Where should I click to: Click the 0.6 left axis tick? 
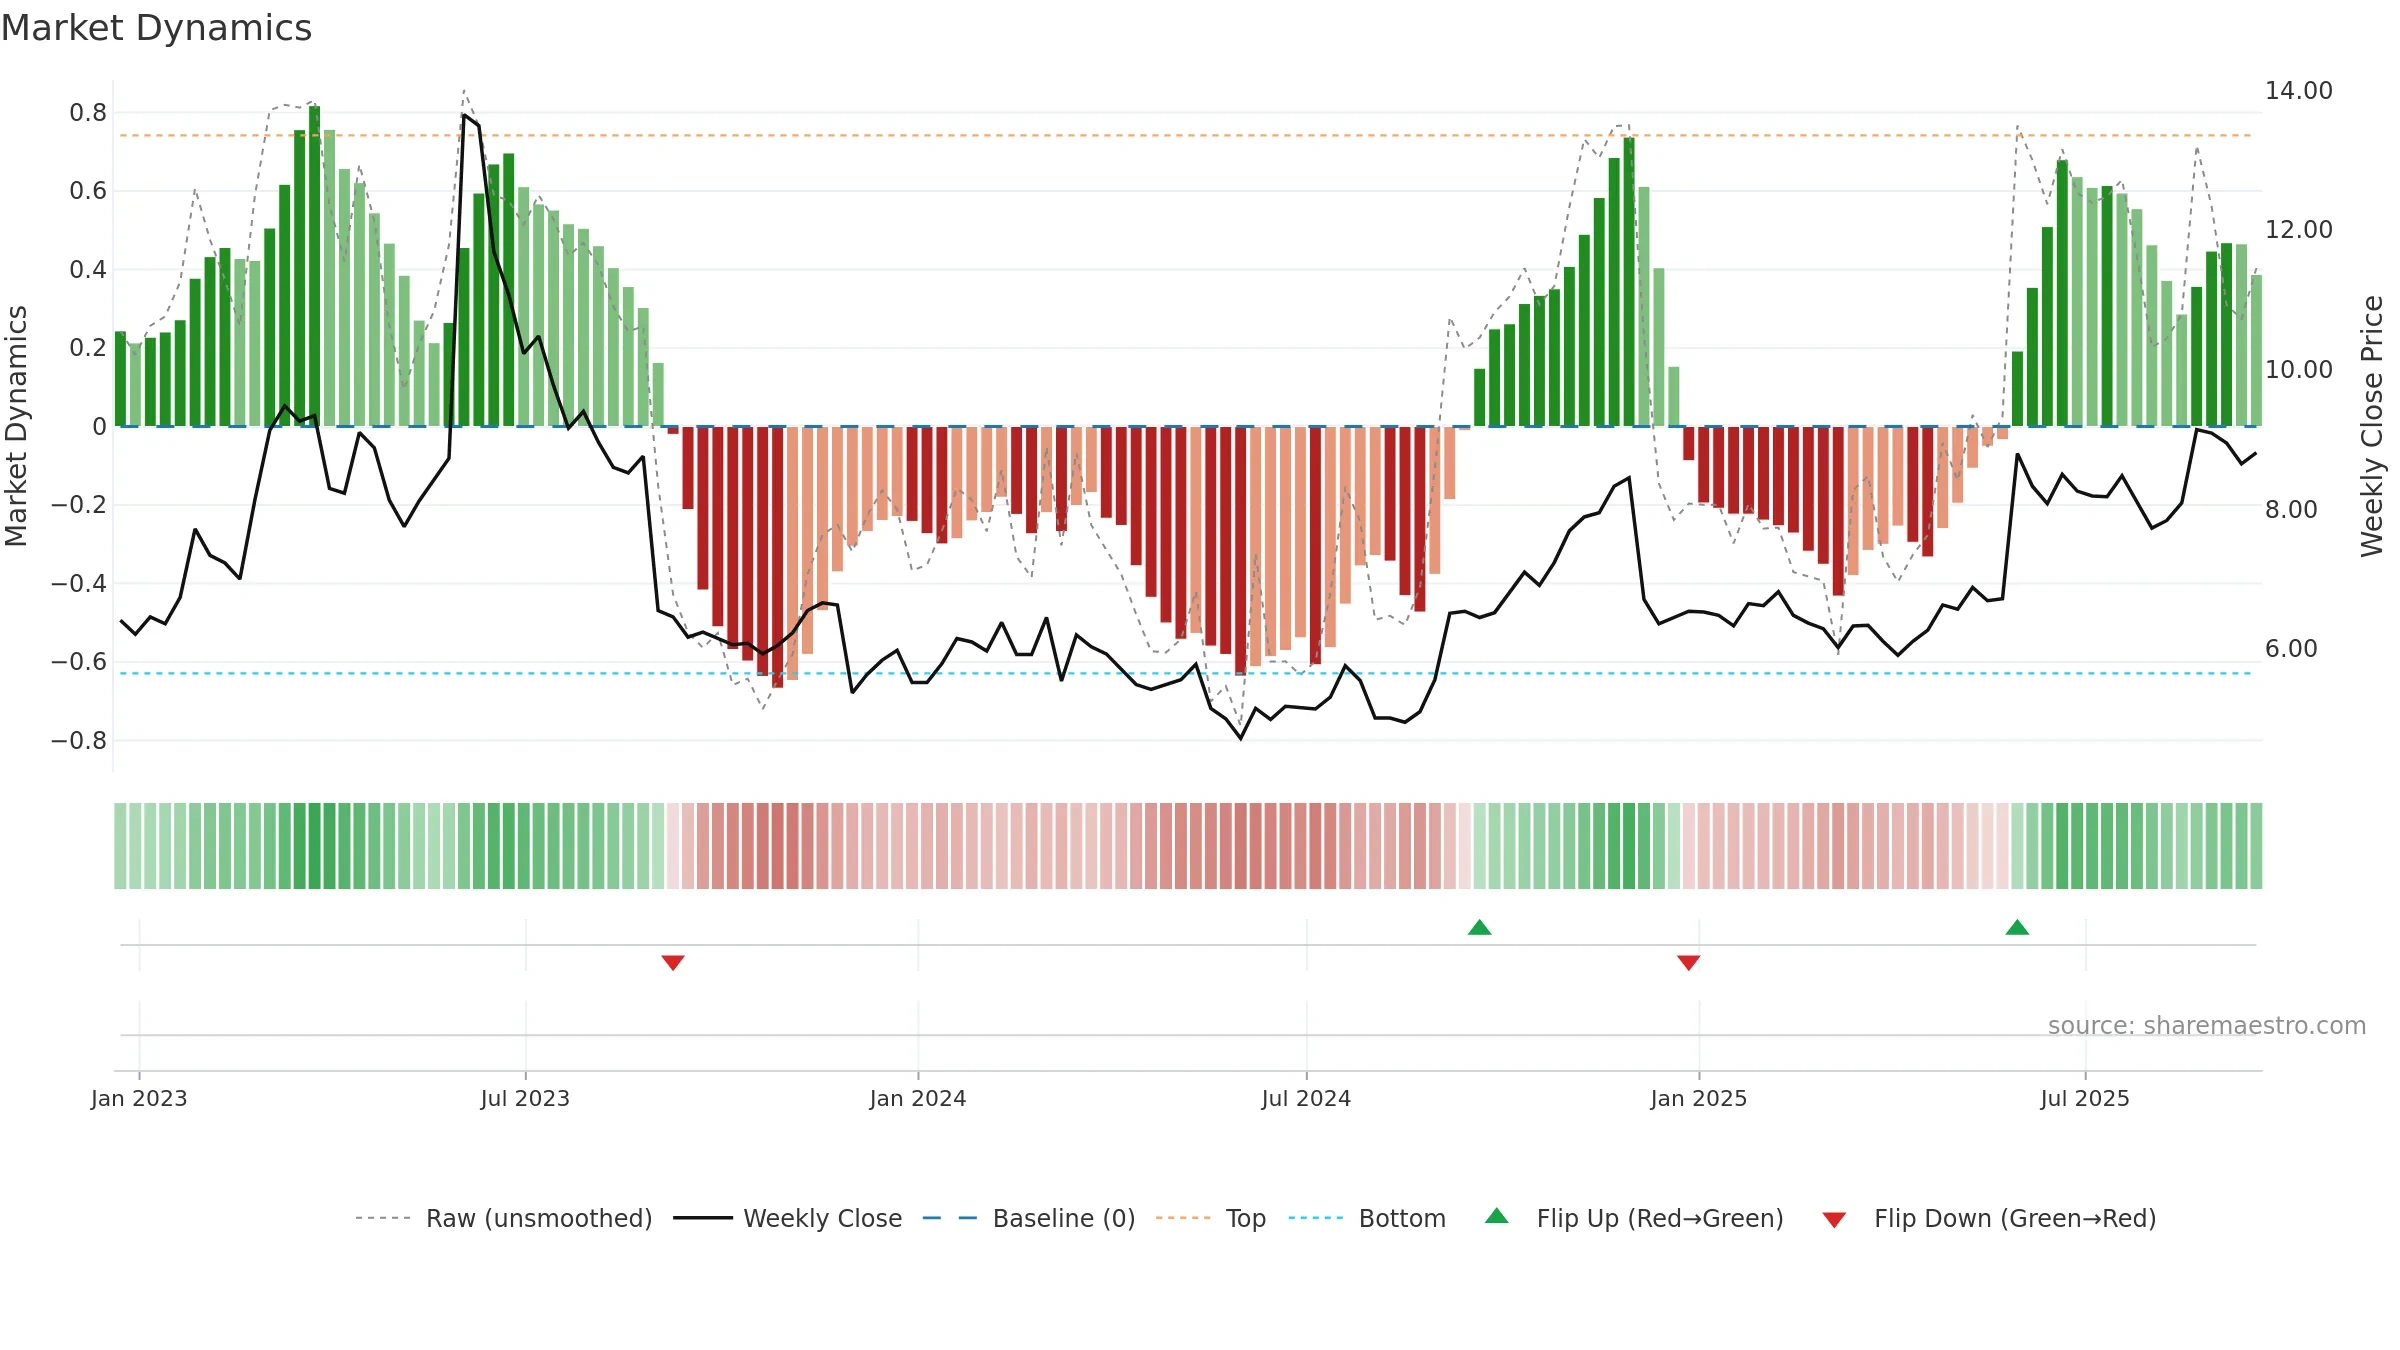coord(88,190)
